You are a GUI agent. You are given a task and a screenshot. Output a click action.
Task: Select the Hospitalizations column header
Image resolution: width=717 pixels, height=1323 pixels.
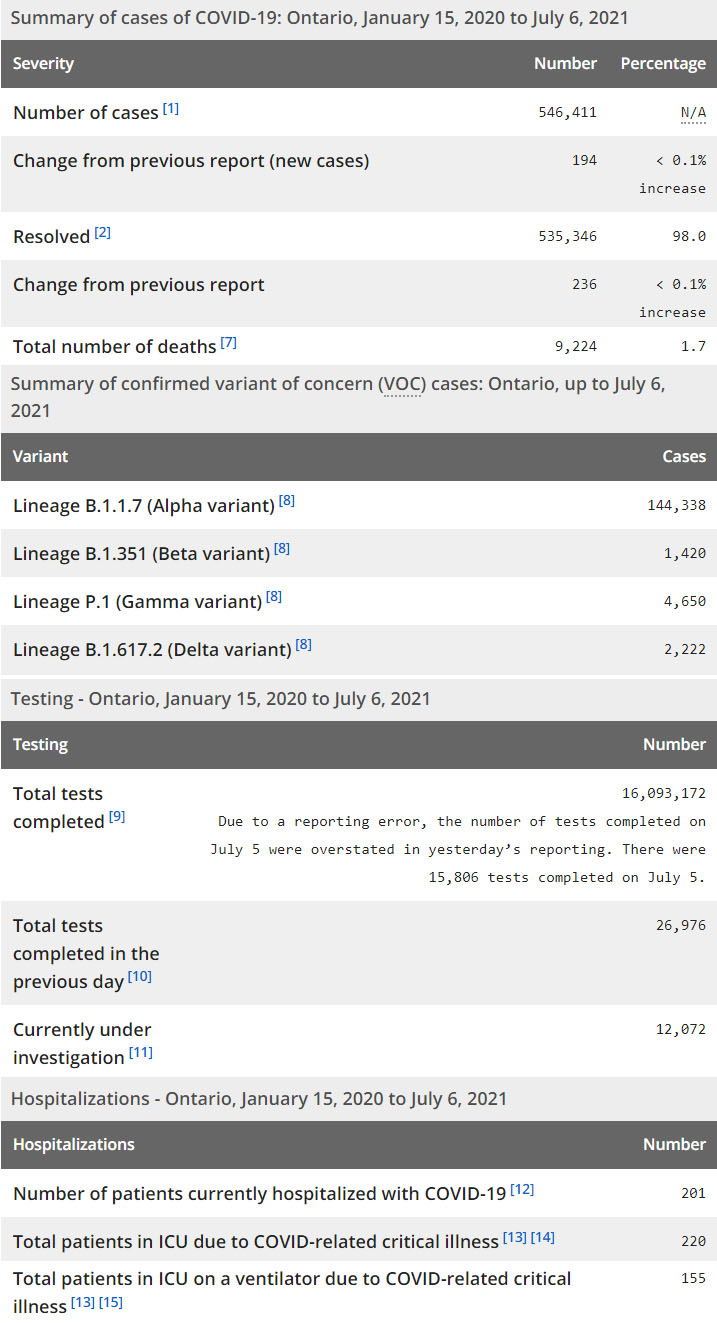(73, 1145)
